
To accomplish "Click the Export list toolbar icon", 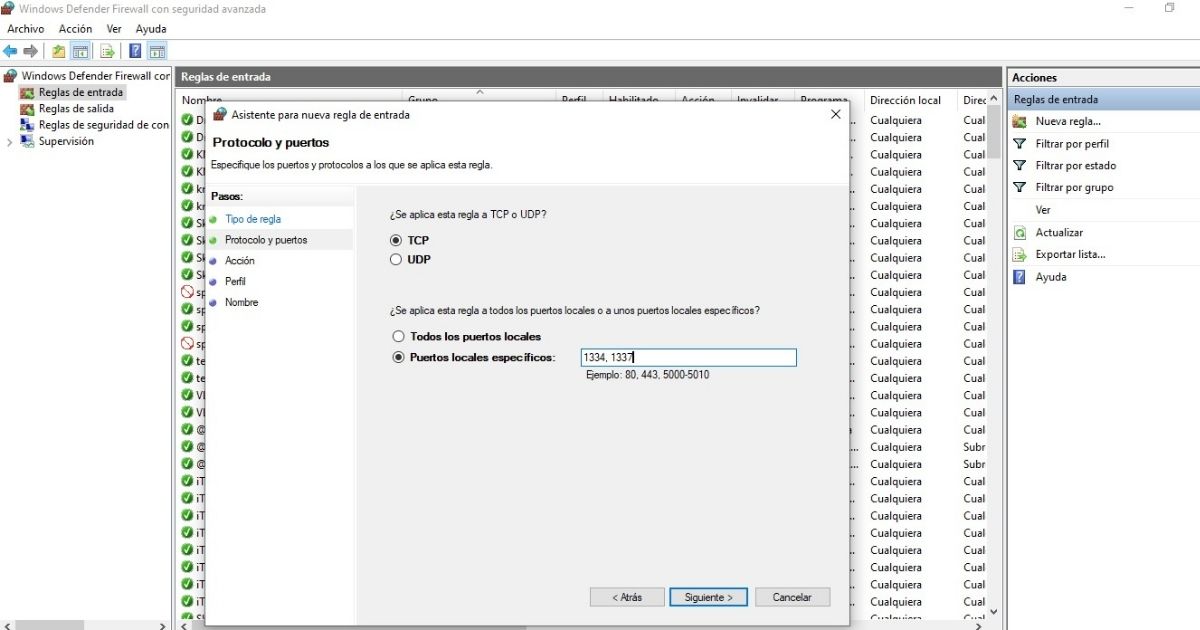I will tap(106, 51).
